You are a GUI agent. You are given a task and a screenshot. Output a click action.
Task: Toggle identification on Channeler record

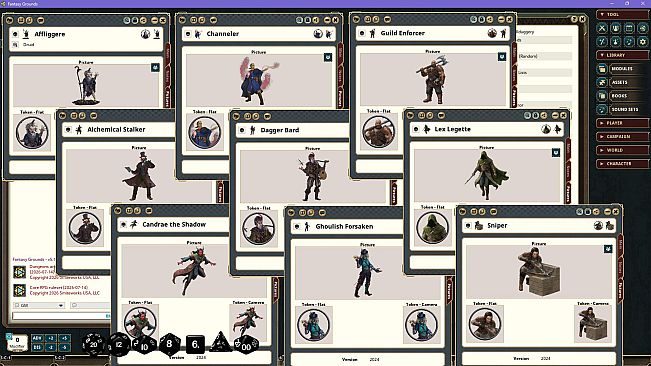pos(188,34)
